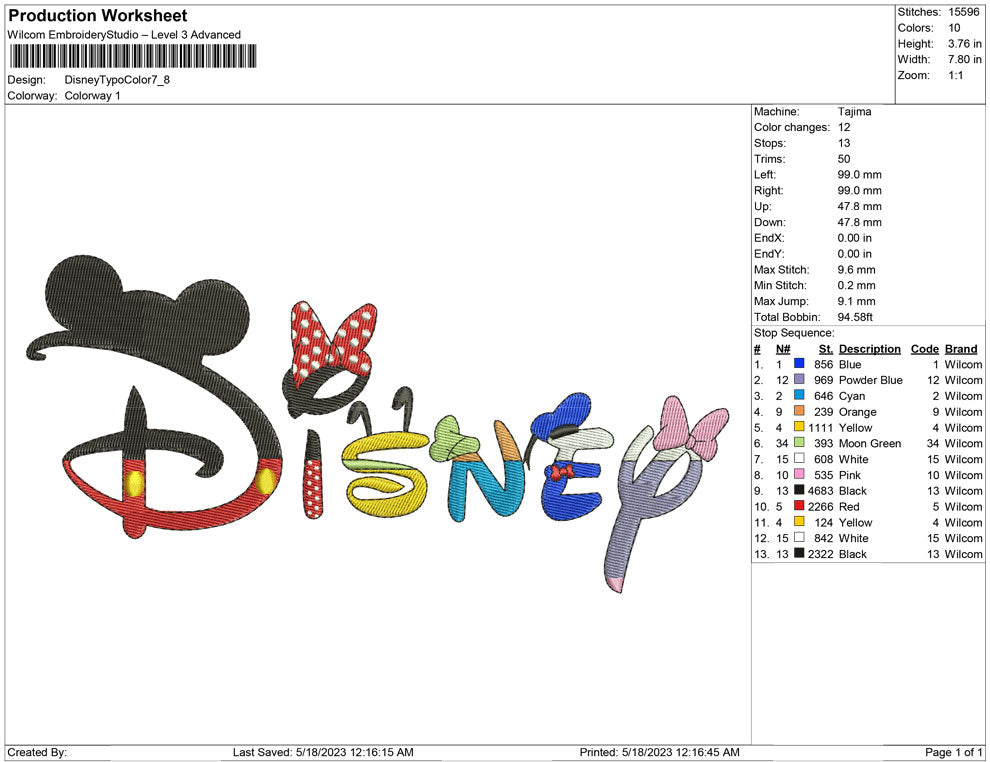Select the Powder Blue swatch in stop 2

(x=799, y=379)
